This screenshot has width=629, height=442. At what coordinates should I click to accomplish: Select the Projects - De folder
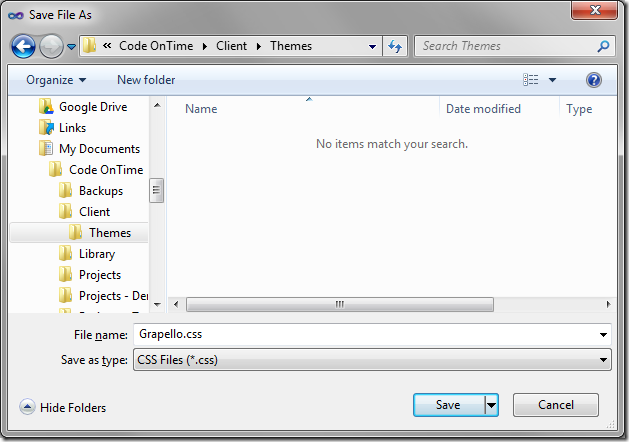[113, 296]
